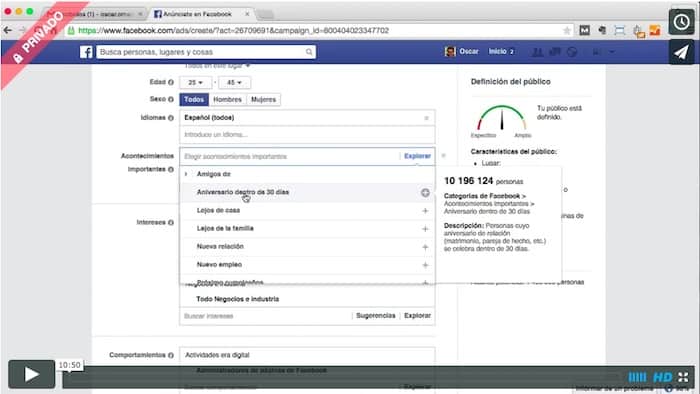Select Hombres for Sexo
Image resolution: width=700 pixels, height=394 pixels.
point(227,100)
